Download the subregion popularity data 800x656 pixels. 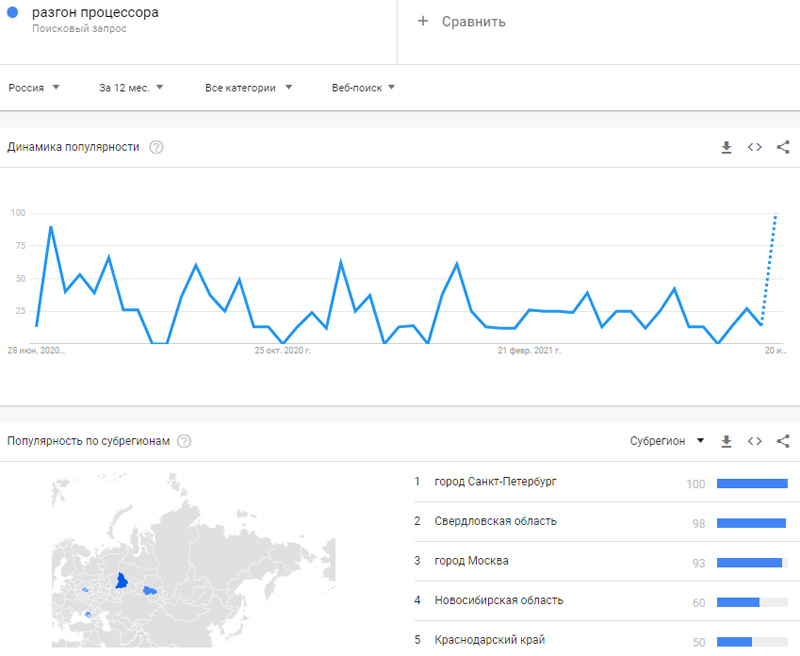[x=727, y=441]
